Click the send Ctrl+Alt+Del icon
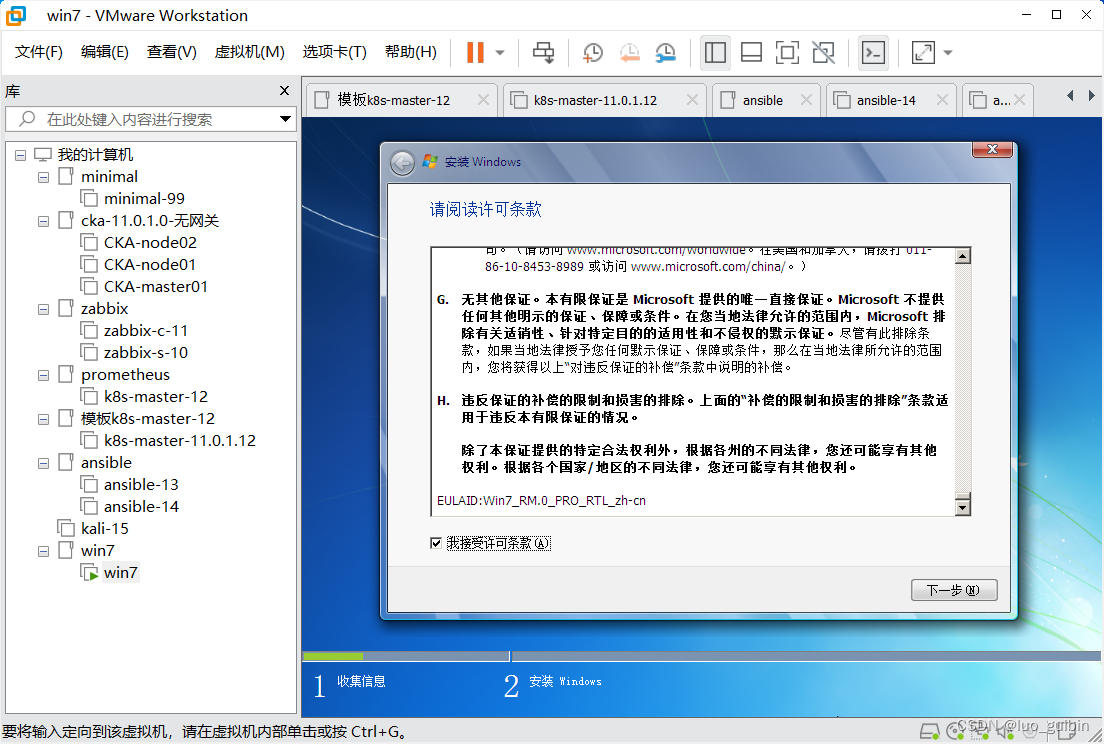Screen dimensions: 1104x744 543,53
